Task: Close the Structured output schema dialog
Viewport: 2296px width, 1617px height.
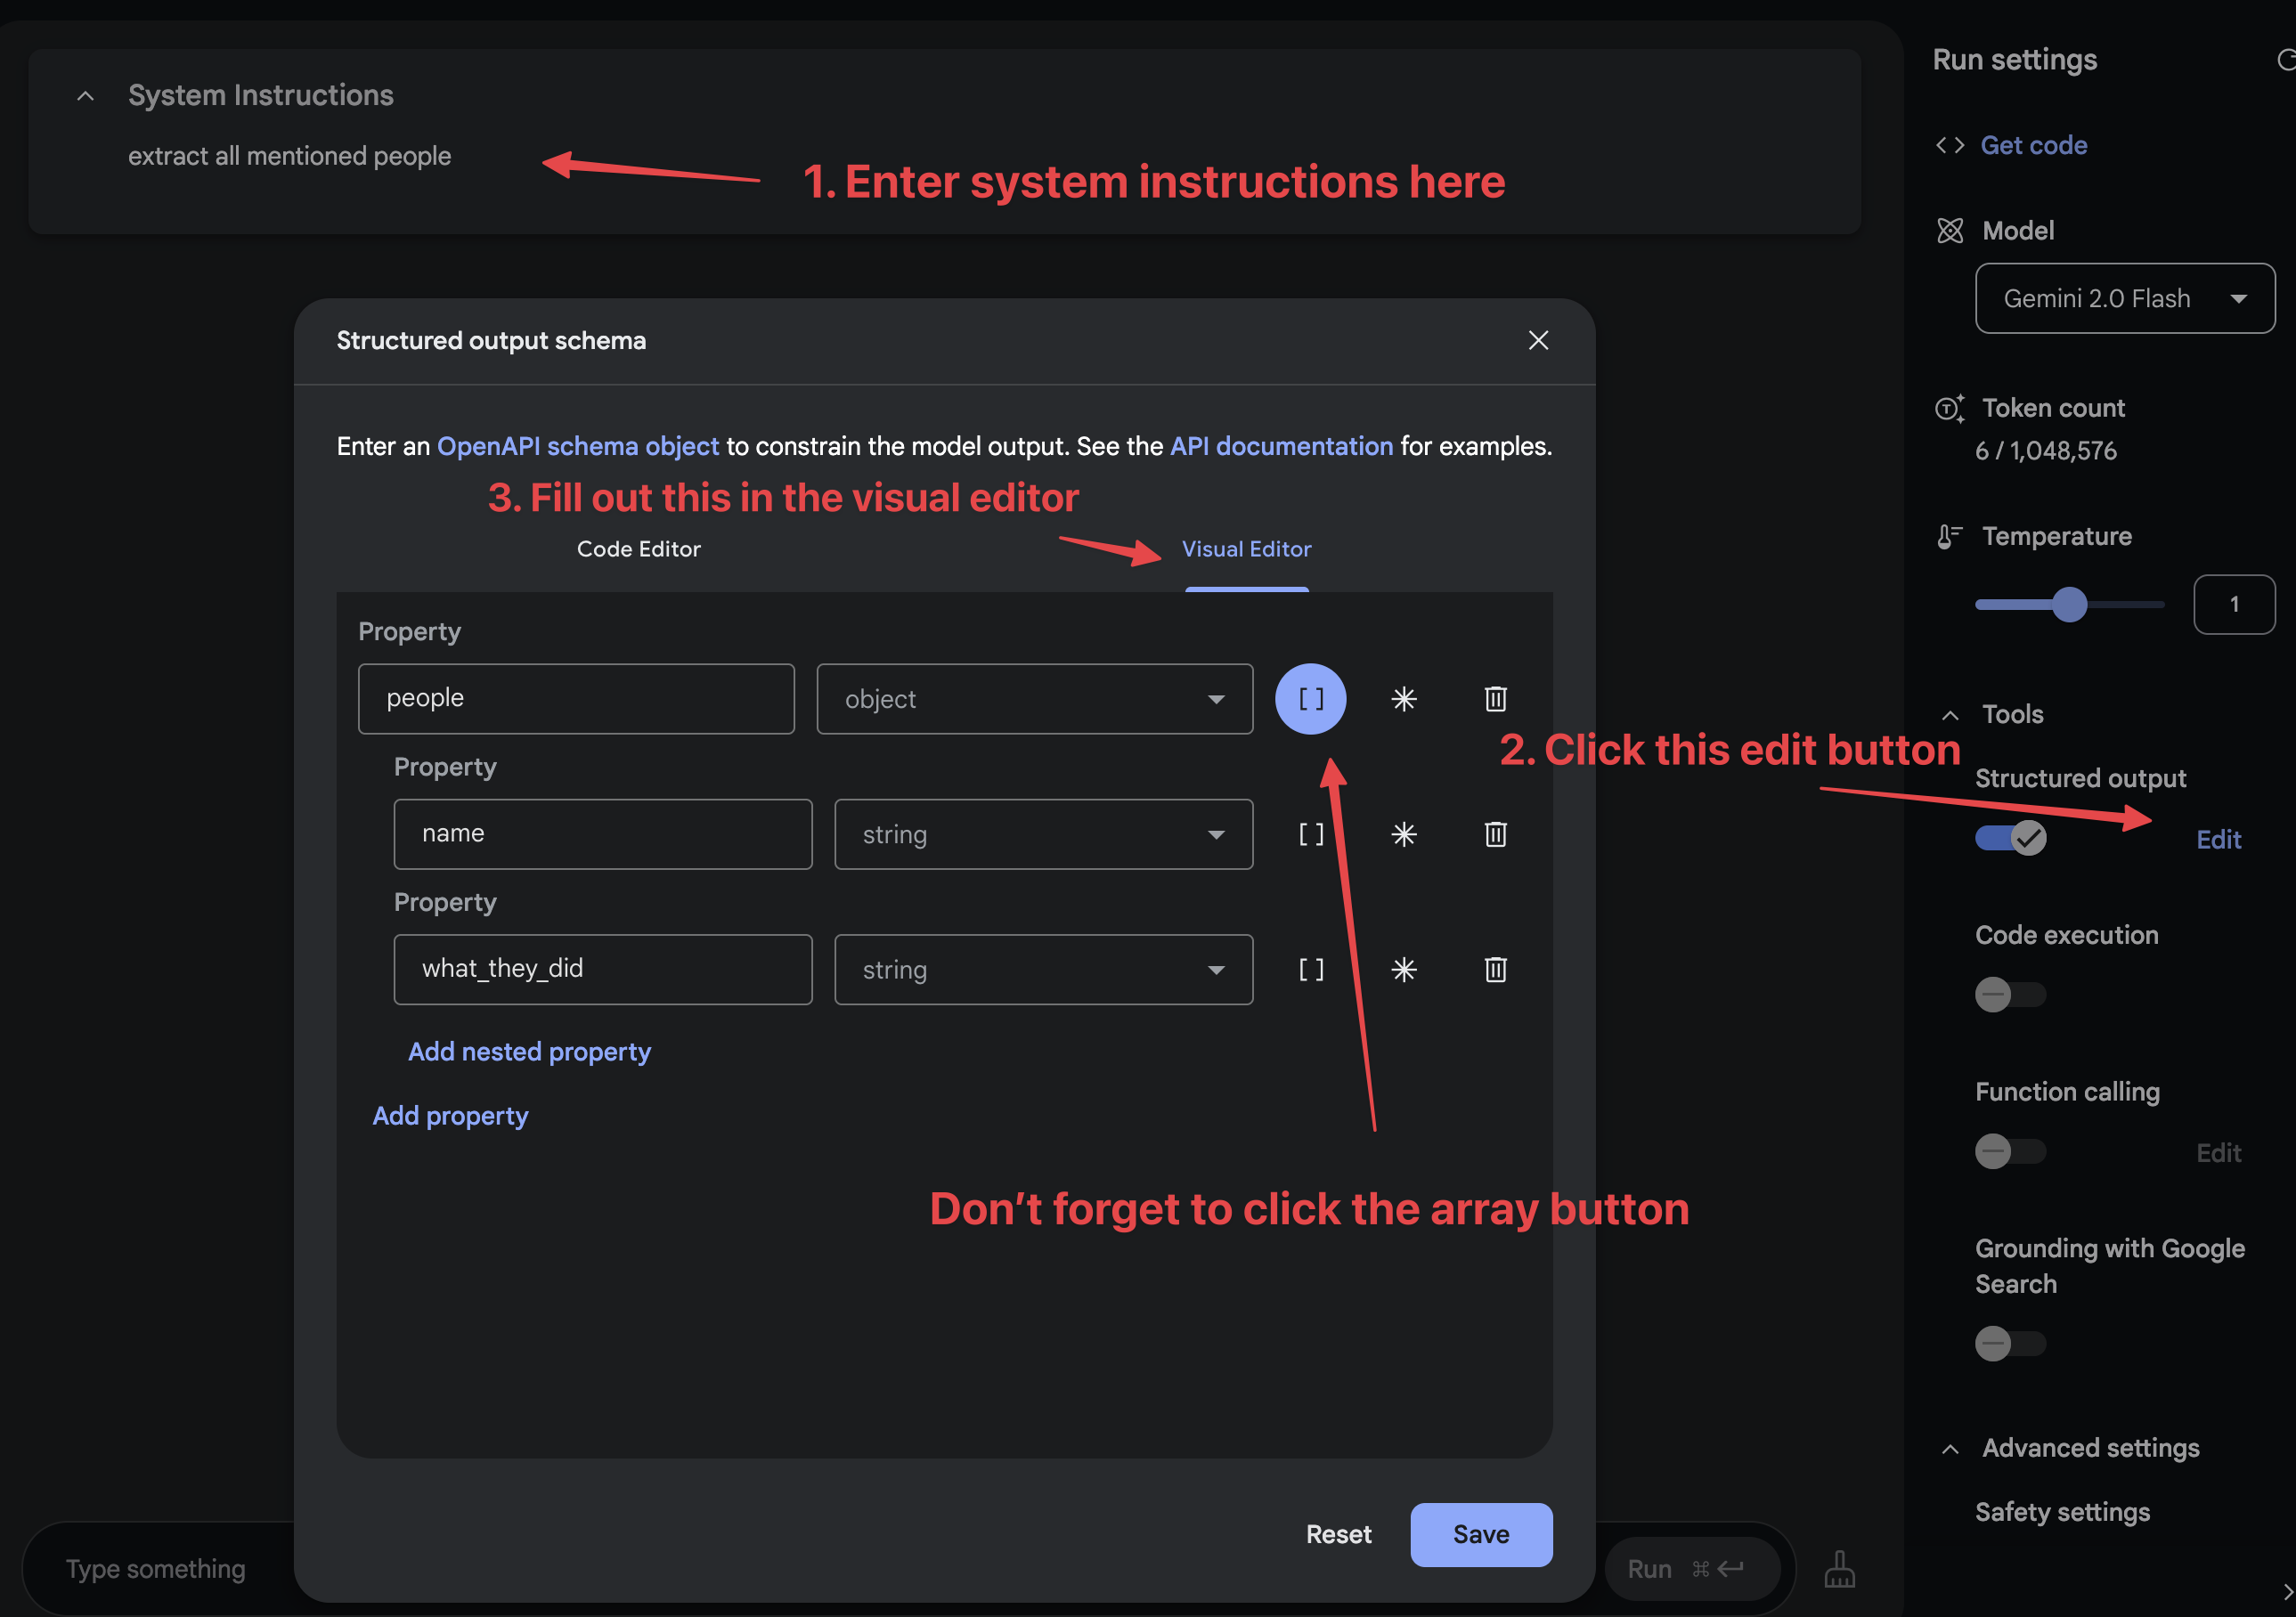Action: point(1538,340)
